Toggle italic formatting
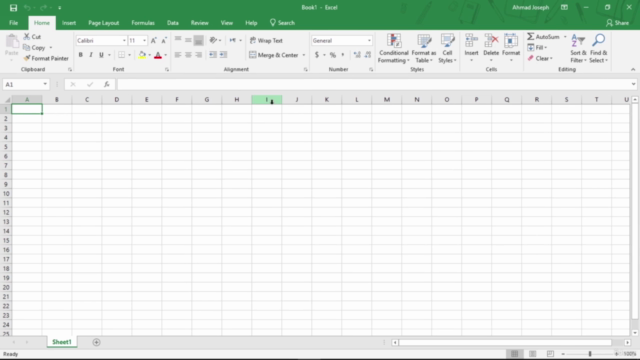The image size is (640, 360). pos(91,55)
